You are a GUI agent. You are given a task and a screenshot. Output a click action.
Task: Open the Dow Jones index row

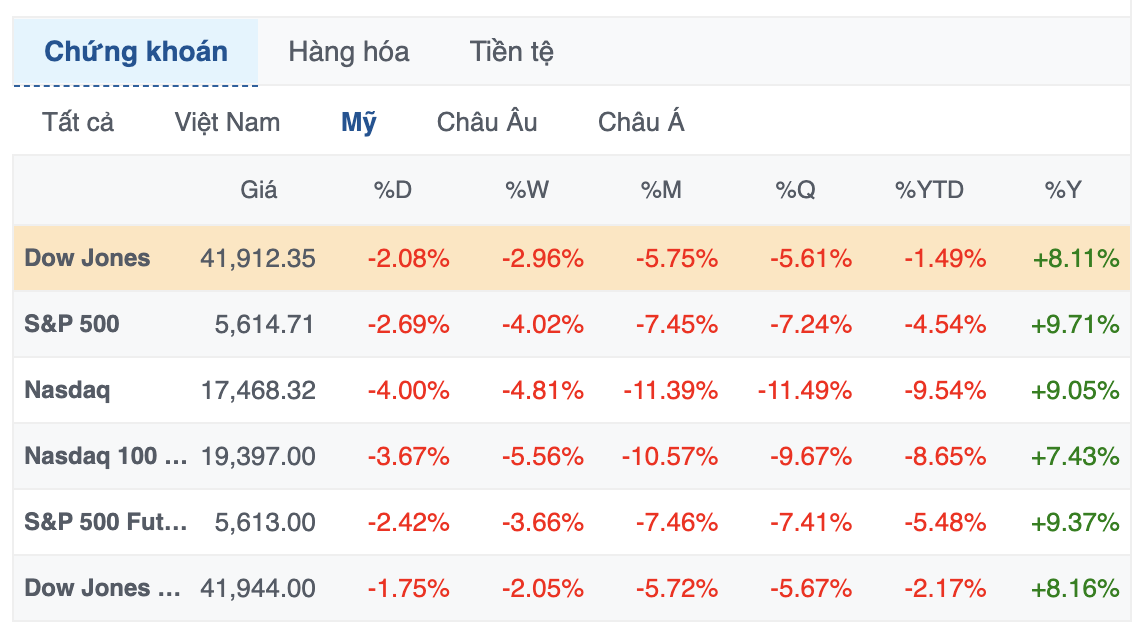(x=87, y=258)
